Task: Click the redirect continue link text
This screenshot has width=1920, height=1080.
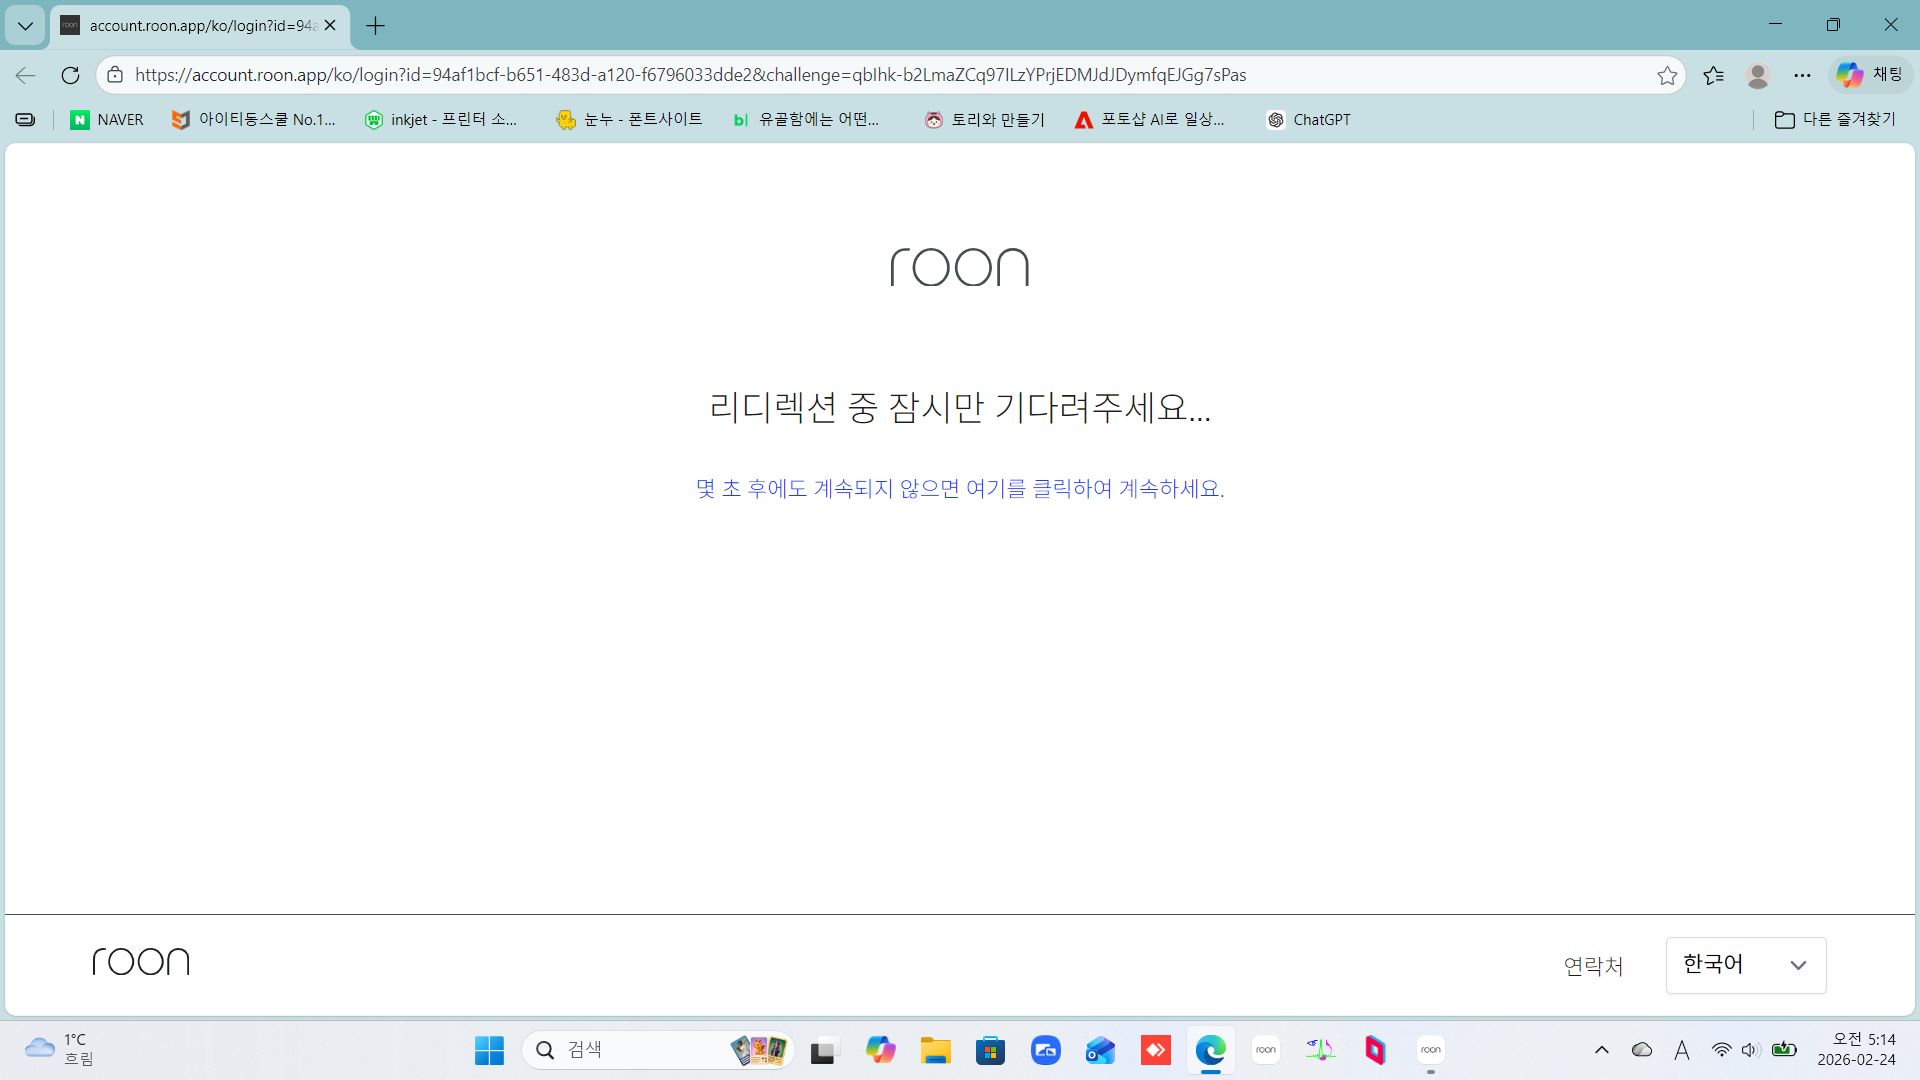Action: [x=960, y=489]
